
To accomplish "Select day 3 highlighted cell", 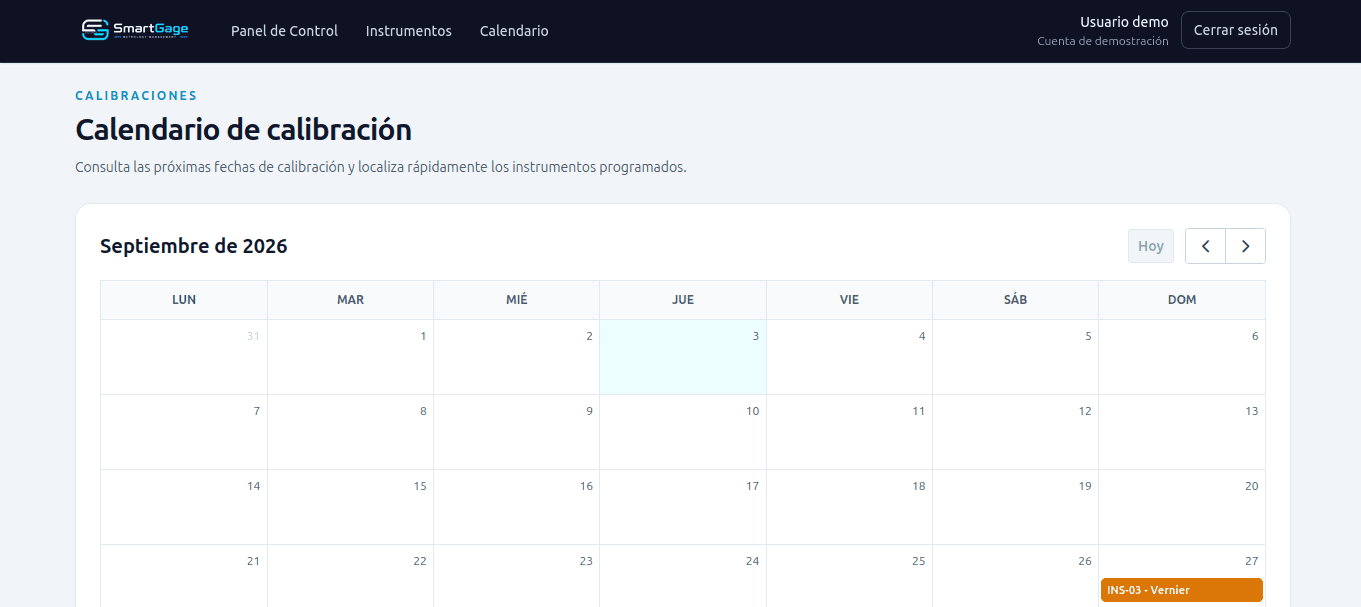I will (x=683, y=357).
